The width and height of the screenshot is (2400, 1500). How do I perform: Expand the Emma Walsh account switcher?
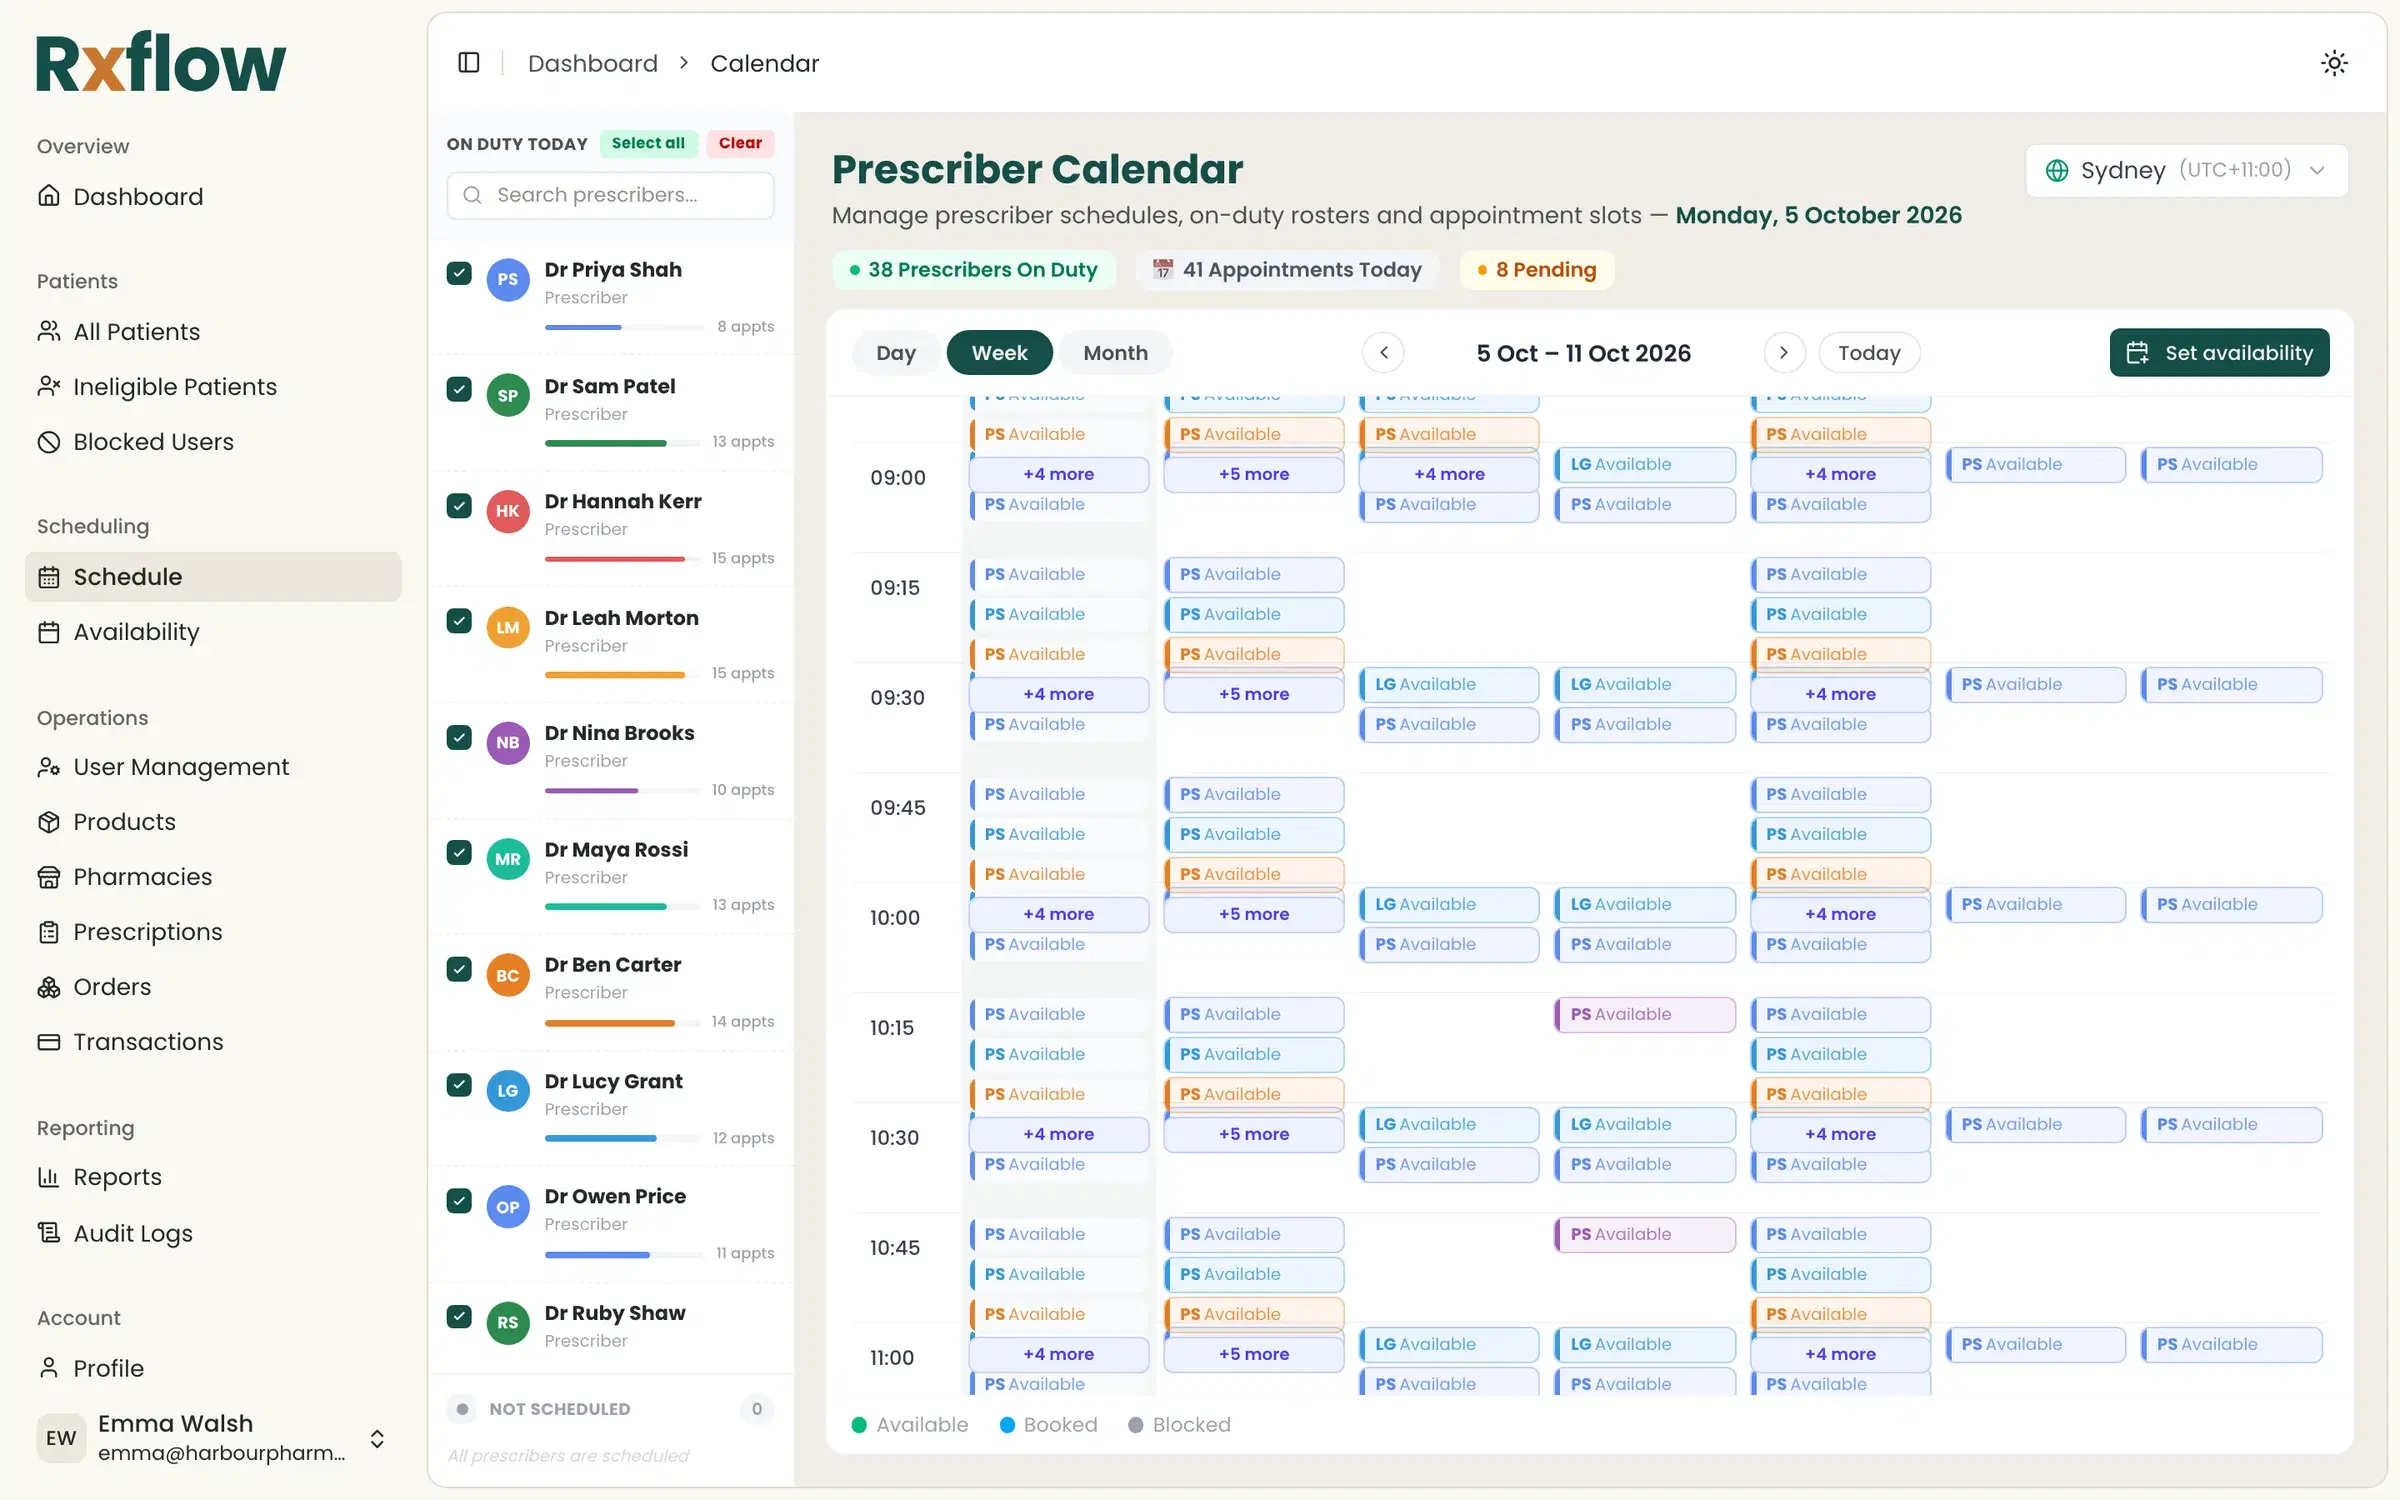point(213,1438)
